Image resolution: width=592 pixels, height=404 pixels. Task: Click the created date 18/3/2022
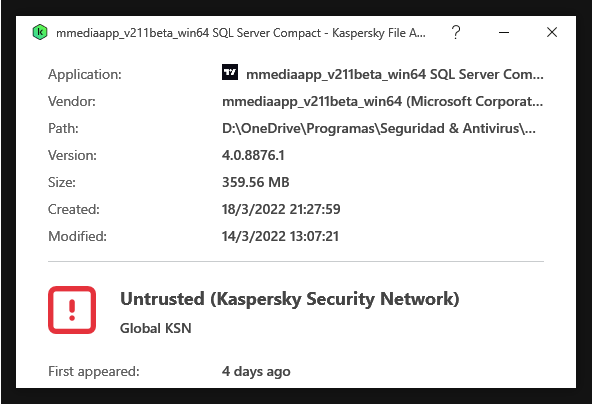281,209
